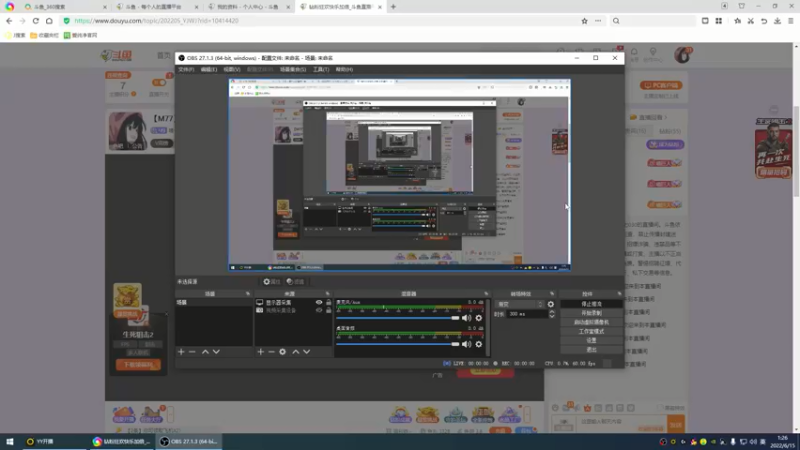800x450 pixels.
Task: Pop out the Scenes dock with its header icon
Action: [248, 294]
